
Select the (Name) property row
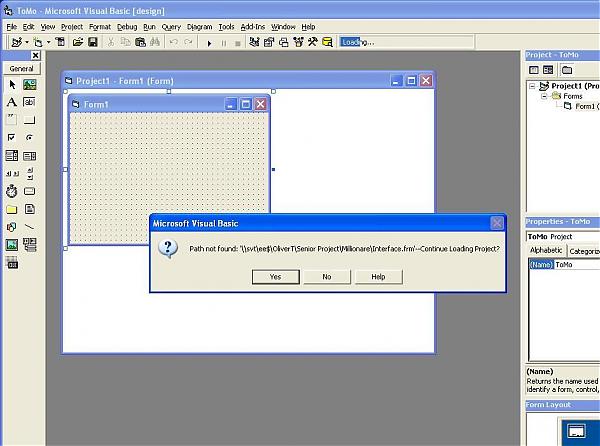point(565,265)
